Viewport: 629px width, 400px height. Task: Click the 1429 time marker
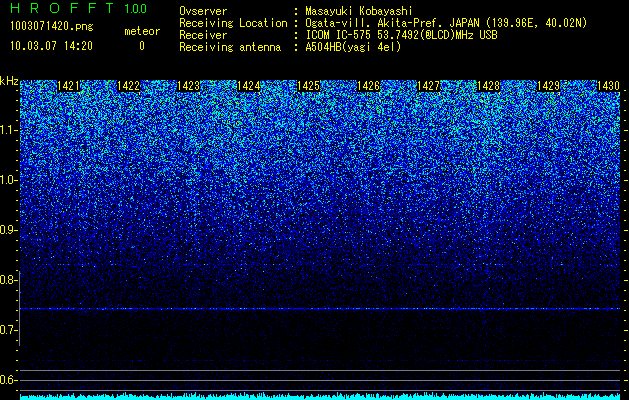click(x=548, y=86)
